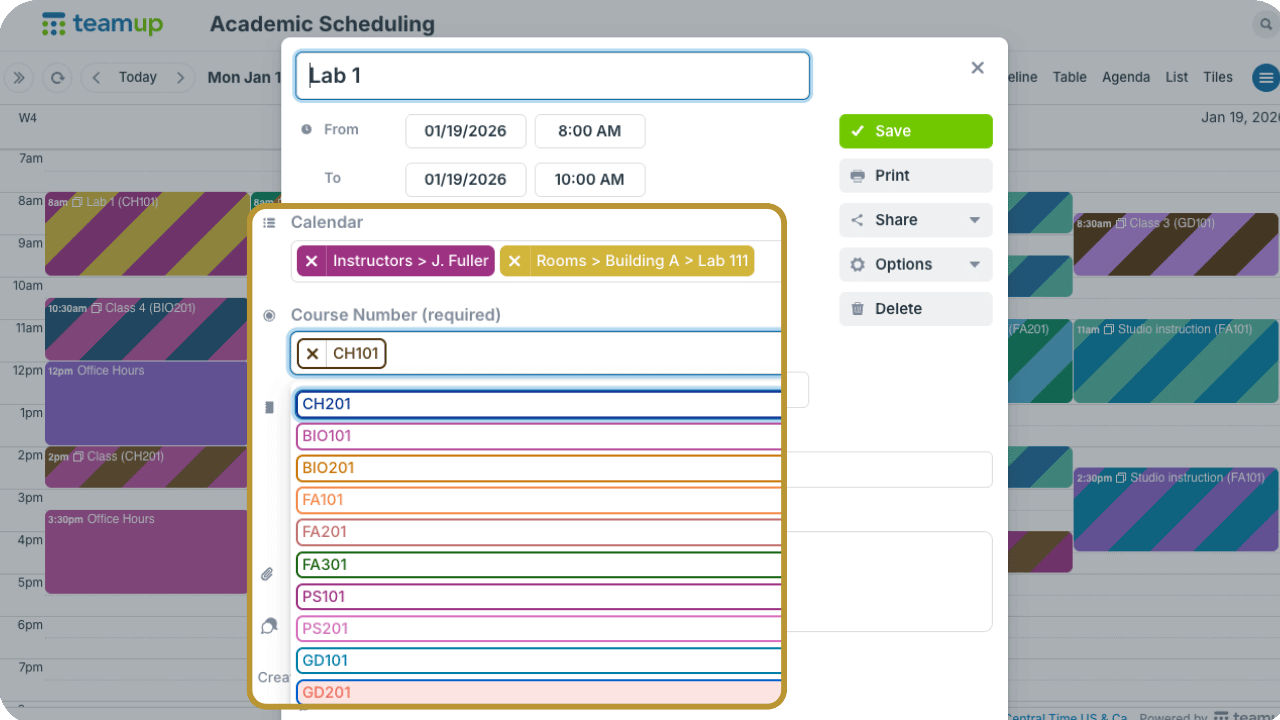Delete the Lab 1 event

pos(915,309)
